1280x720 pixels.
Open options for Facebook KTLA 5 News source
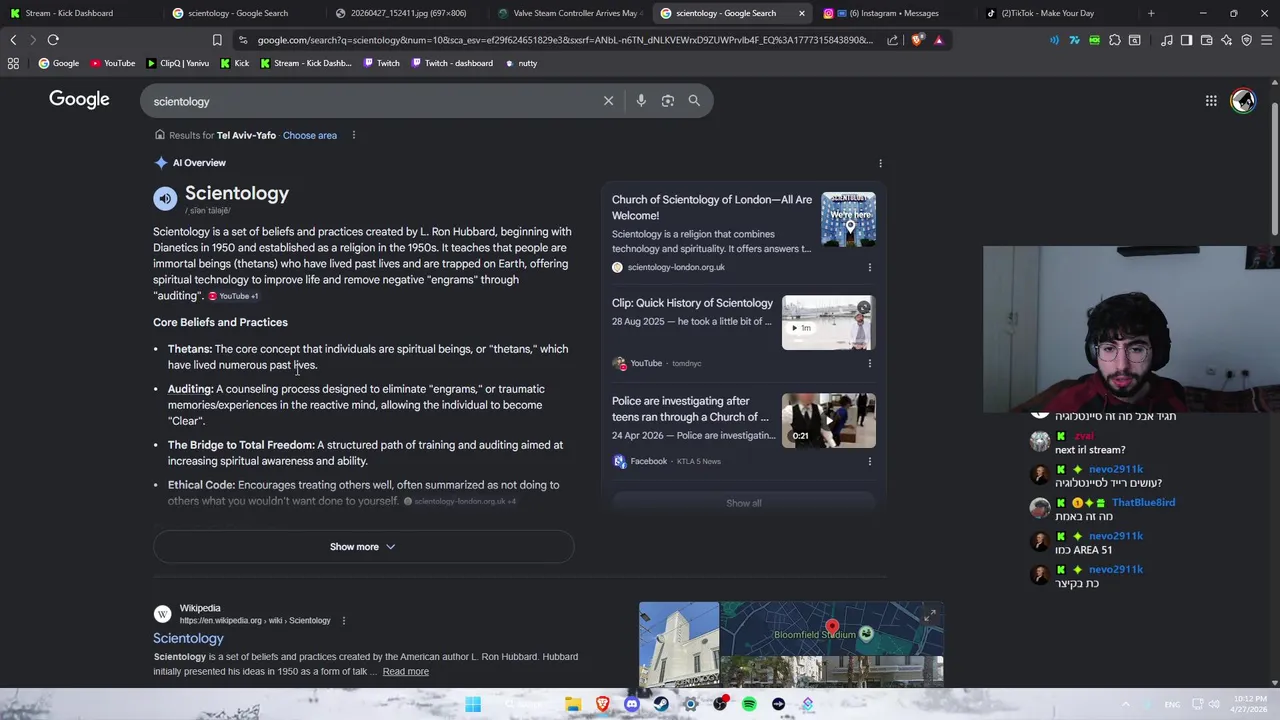[x=869, y=461]
